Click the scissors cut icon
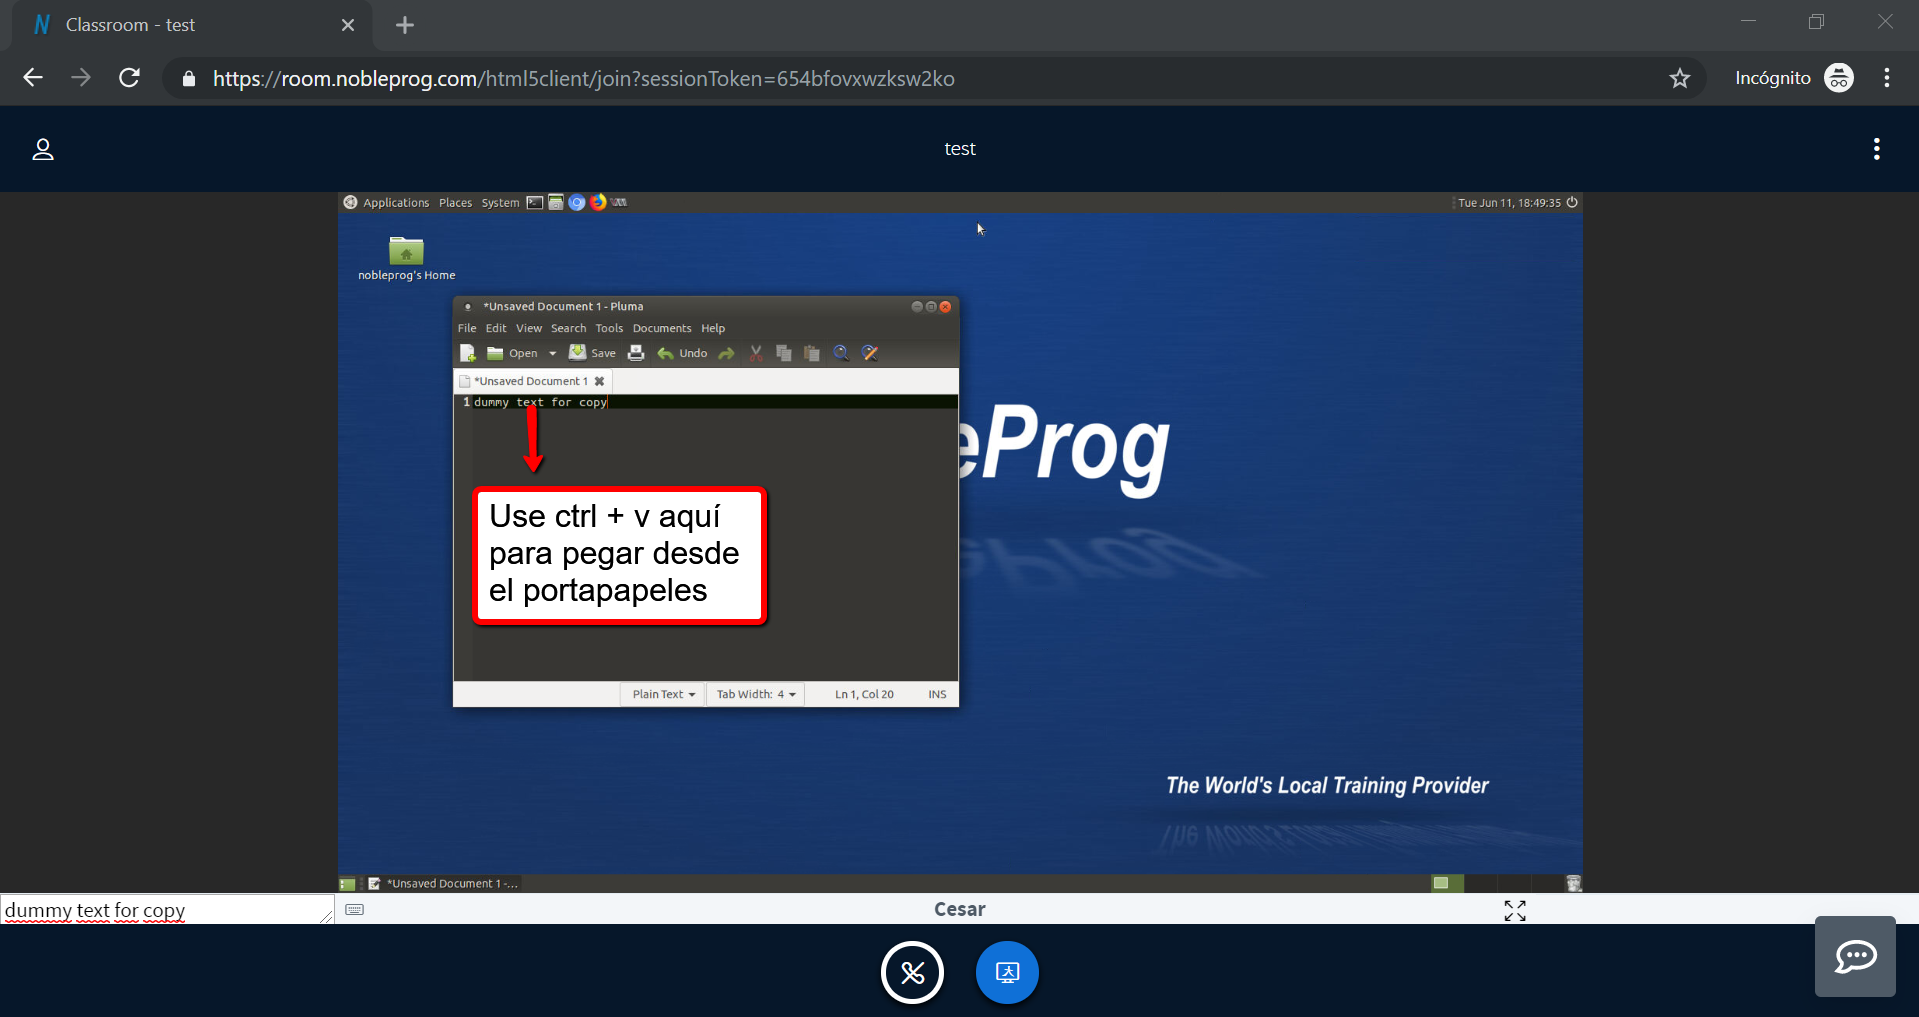The height and width of the screenshot is (1017, 1919). pos(756,353)
